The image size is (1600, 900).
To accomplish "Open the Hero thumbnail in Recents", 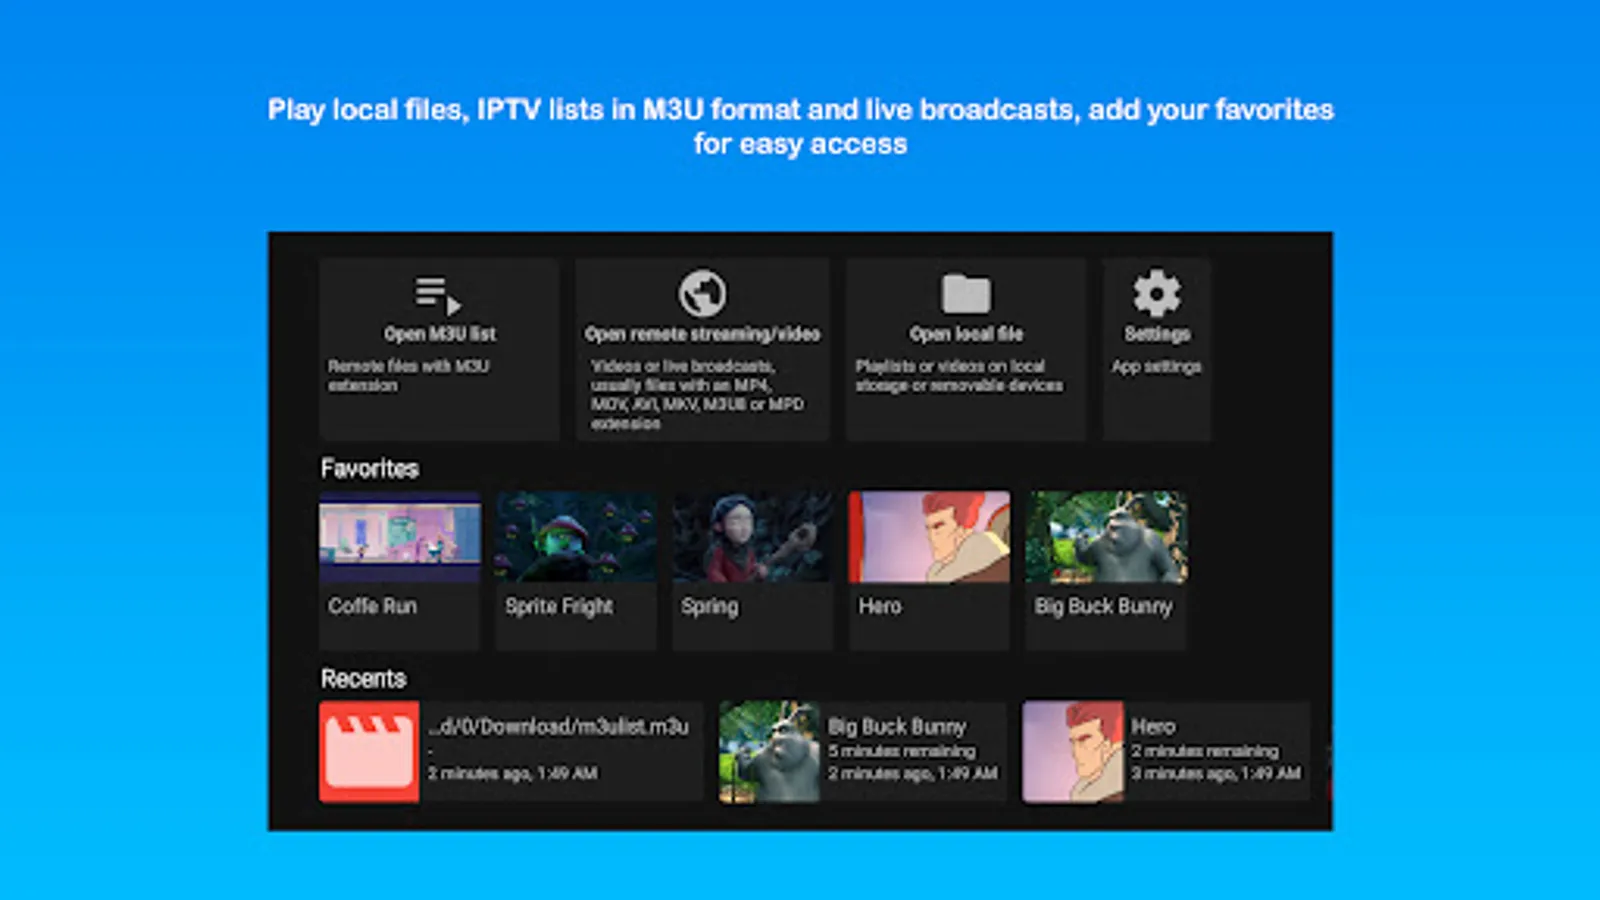I will [1073, 752].
